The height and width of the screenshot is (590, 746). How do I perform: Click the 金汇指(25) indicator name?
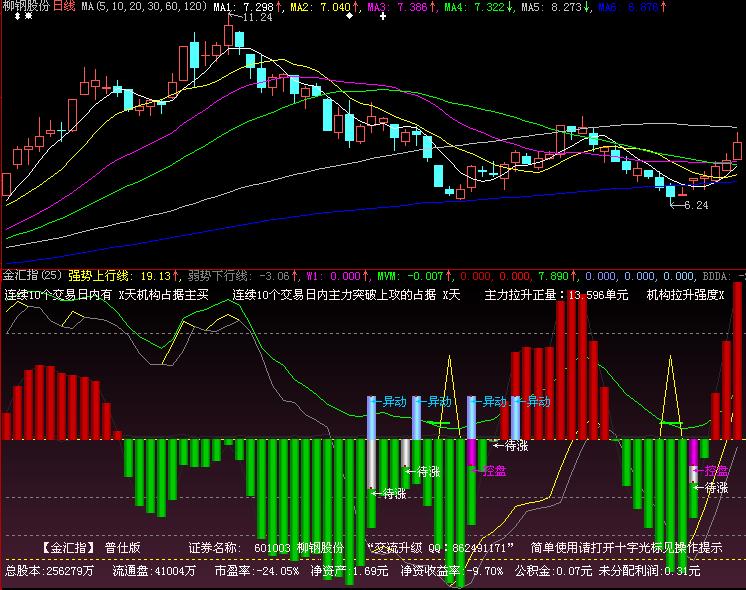(x=32, y=275)
